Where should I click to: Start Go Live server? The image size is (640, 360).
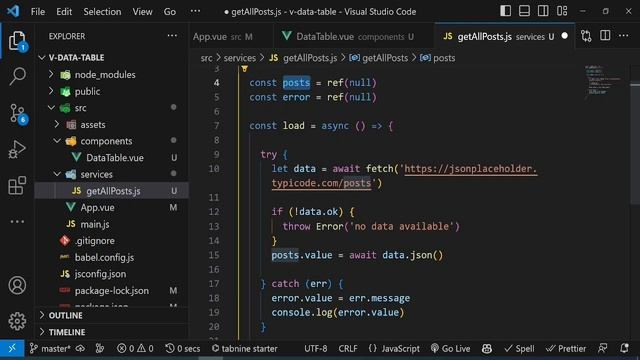click(x=451, y=349)
